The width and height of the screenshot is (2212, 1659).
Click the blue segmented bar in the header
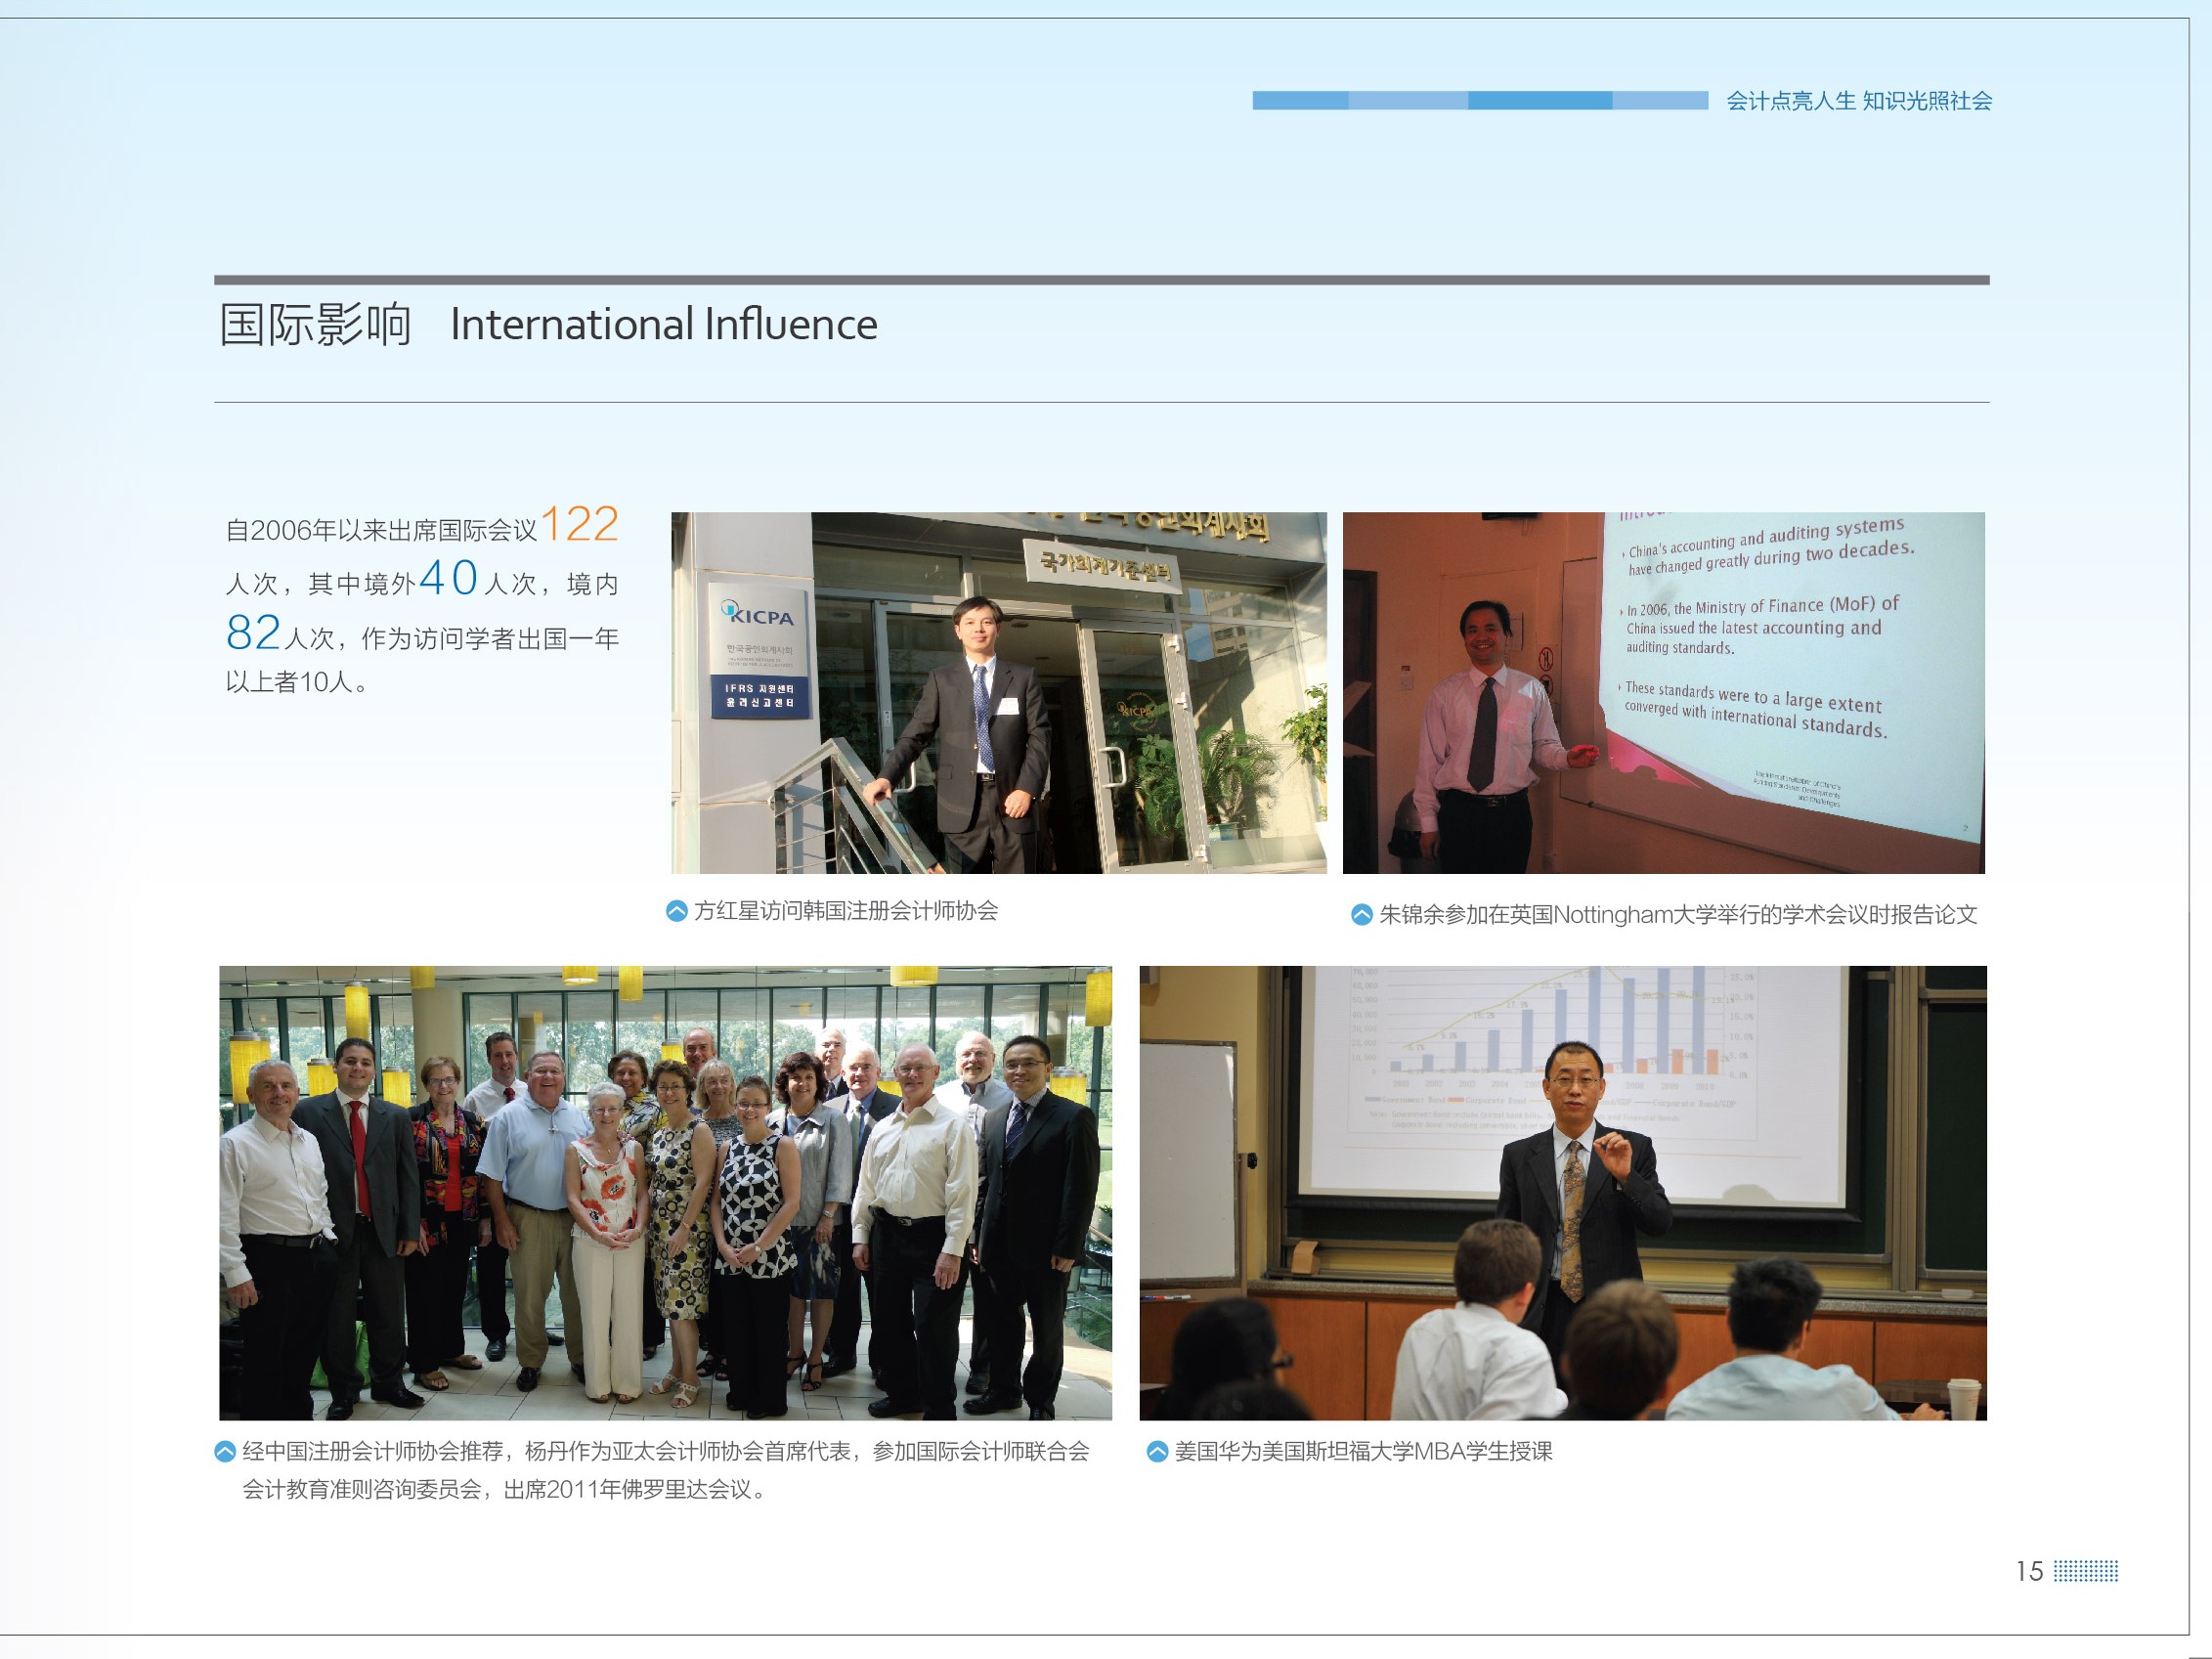point(1480,100)
